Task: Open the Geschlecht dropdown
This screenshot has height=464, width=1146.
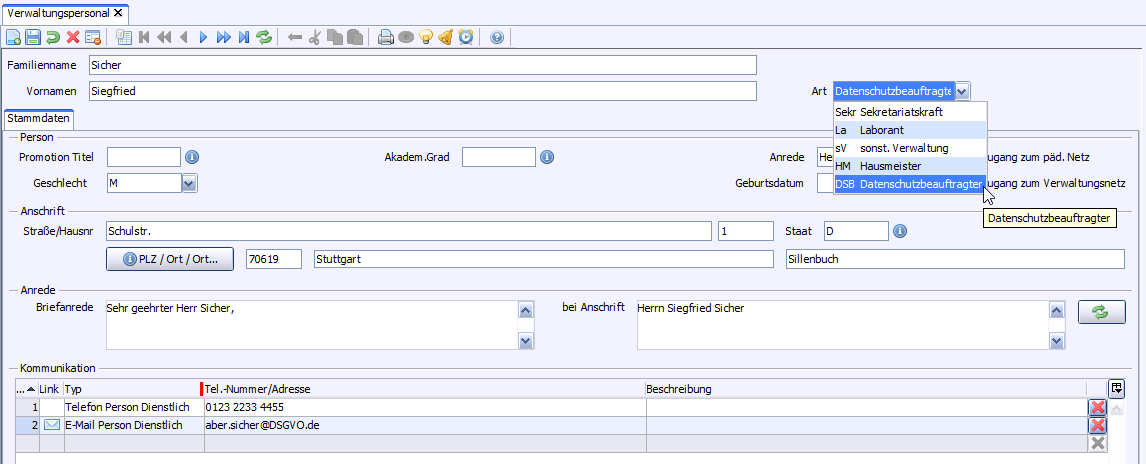Action: coord(189,183)
